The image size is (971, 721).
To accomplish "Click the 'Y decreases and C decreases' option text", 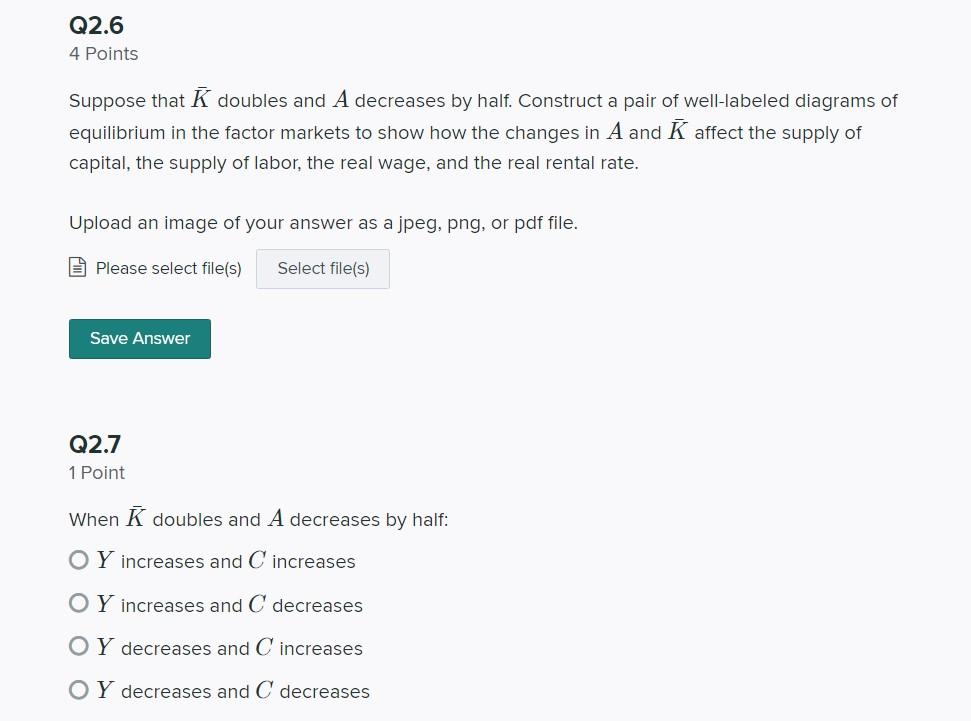I will coord(233,691).
